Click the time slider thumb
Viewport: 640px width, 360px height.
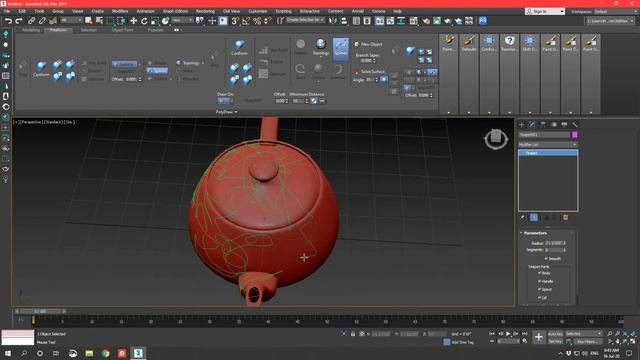click(x=40, y=311)
